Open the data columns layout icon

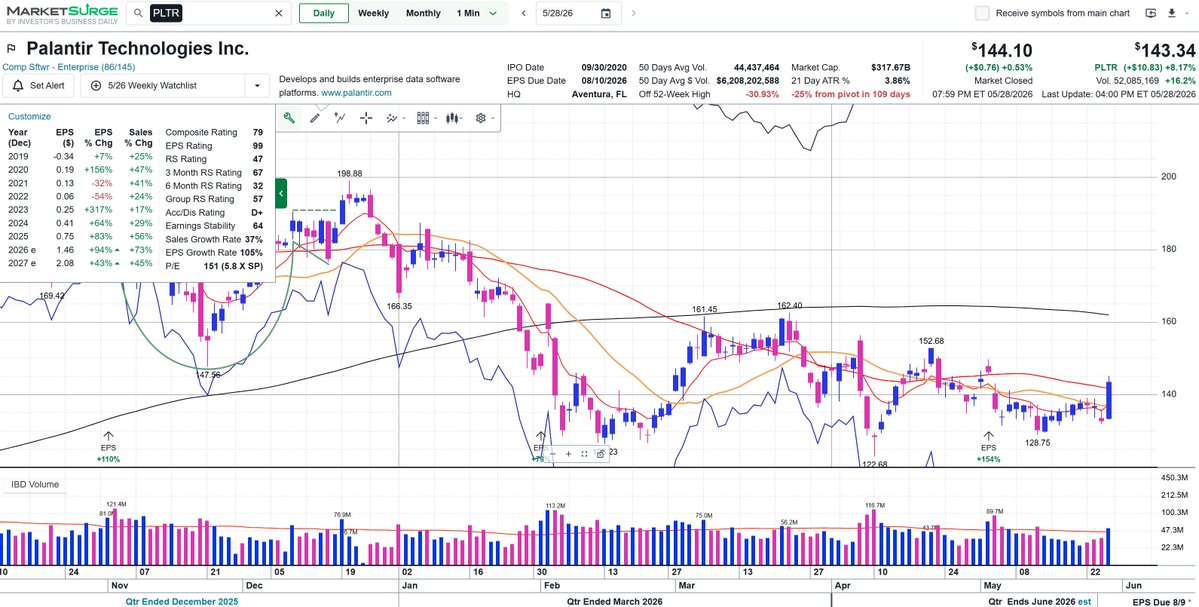point(424,118)
